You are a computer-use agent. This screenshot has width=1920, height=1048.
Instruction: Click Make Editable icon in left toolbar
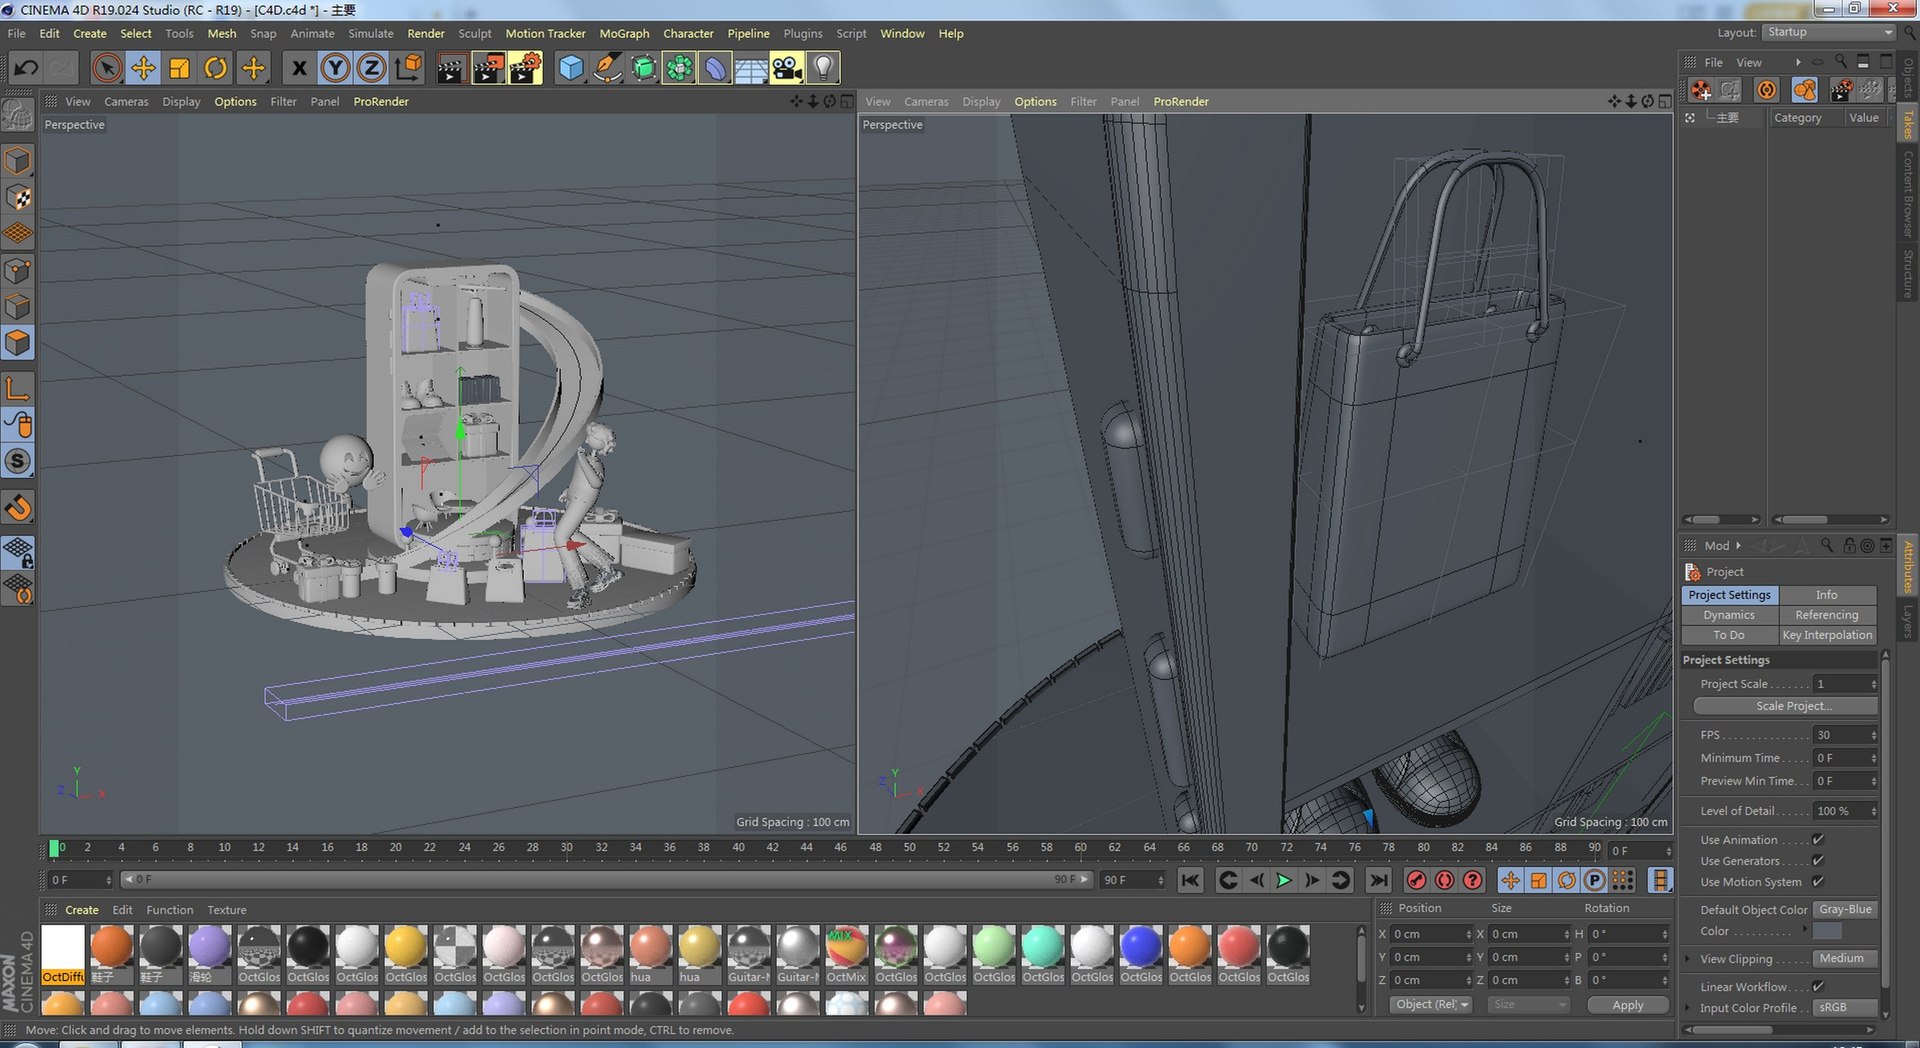[x=18, y=117]
